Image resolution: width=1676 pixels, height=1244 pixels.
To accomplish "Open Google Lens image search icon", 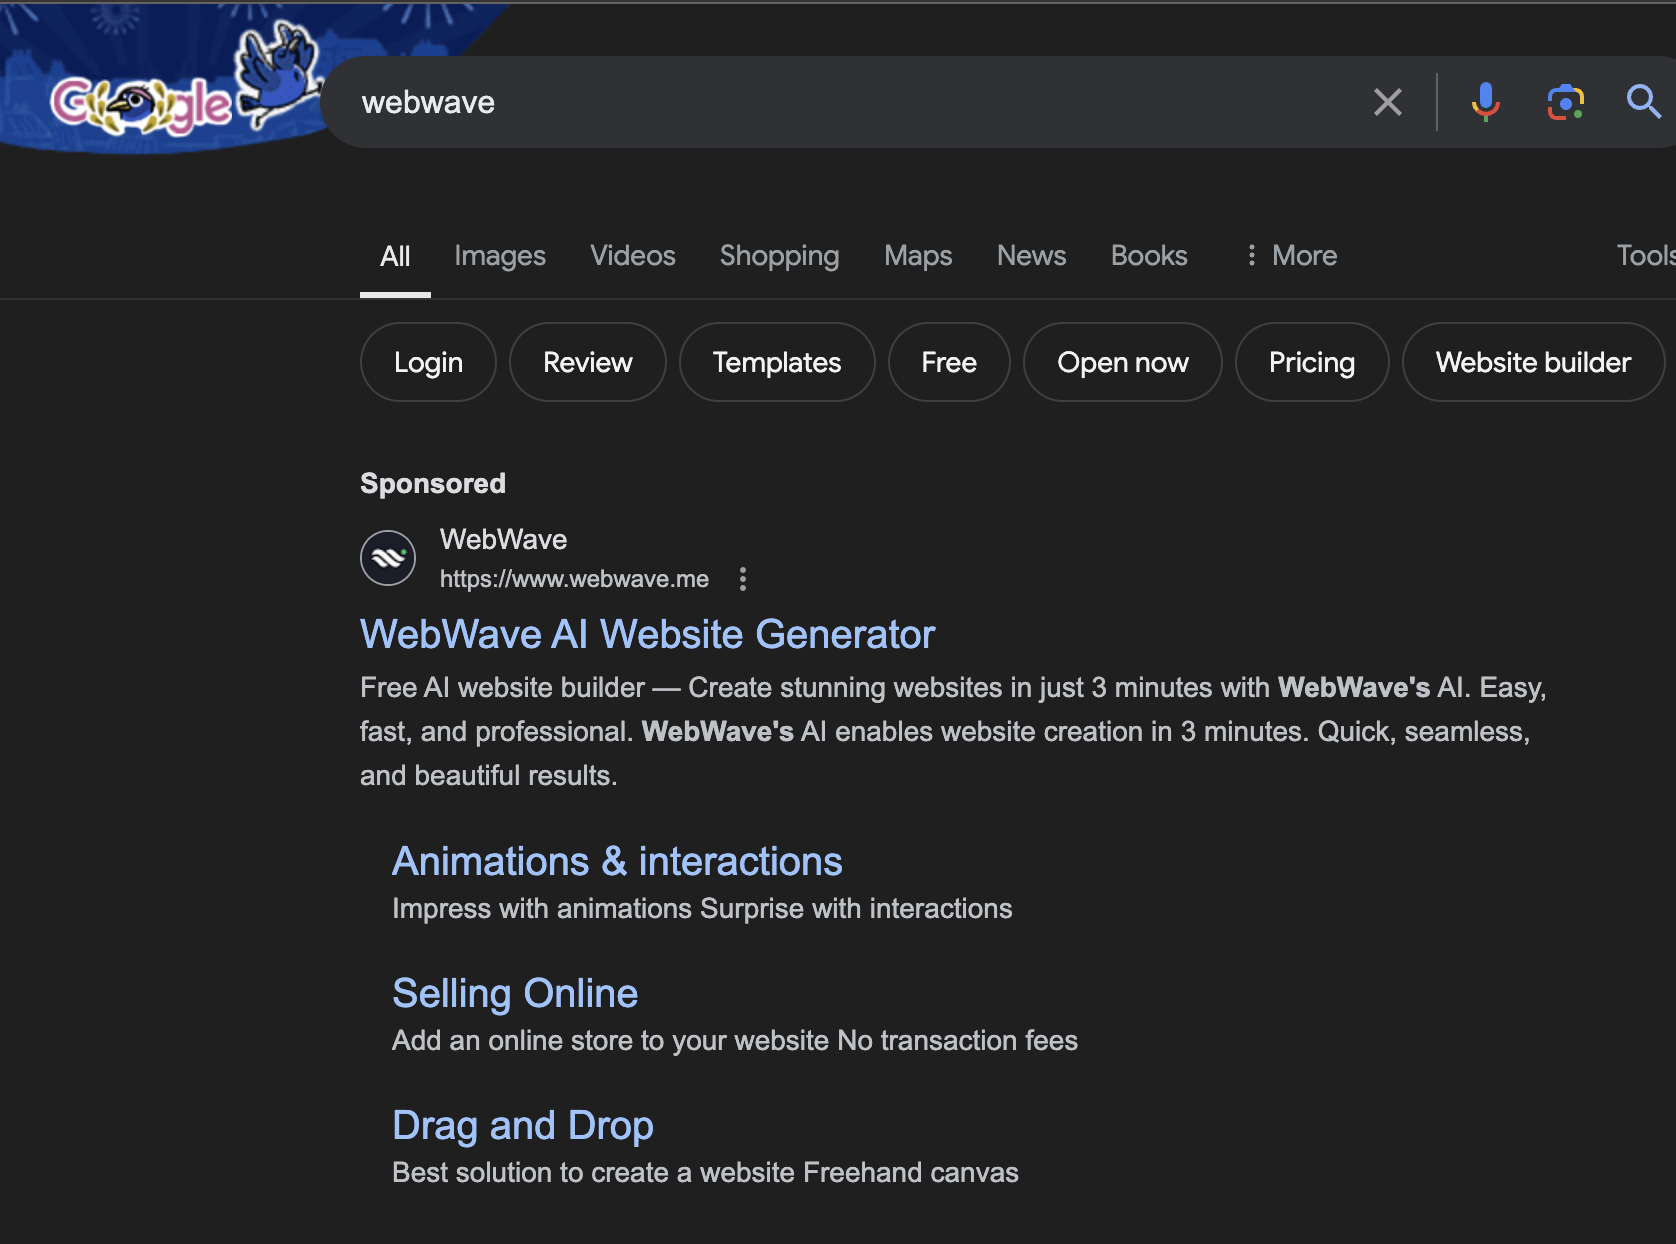I will coord(1566,102).
